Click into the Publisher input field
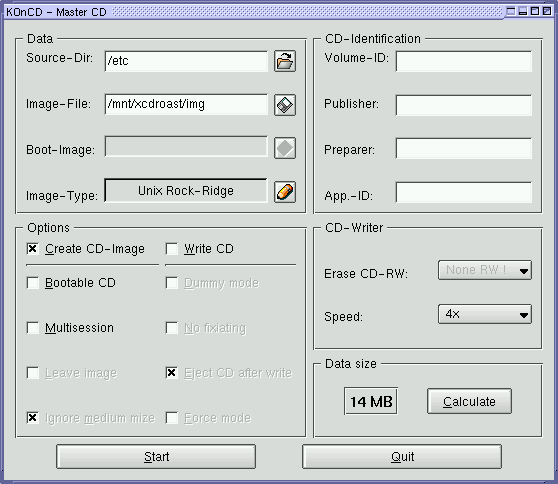 pos(464,105)
